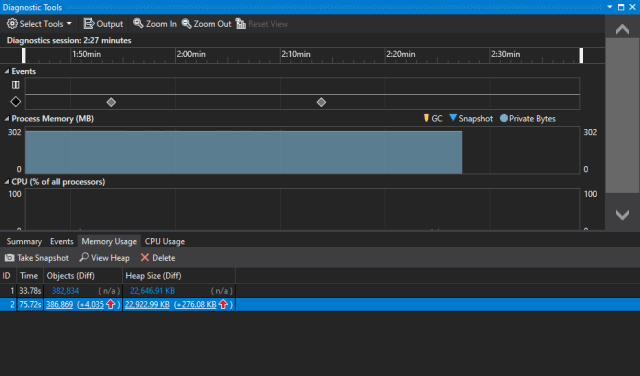Click the scroll up arrow of graphs panel
The image size is (640, 376).
[x=622, y=29]
